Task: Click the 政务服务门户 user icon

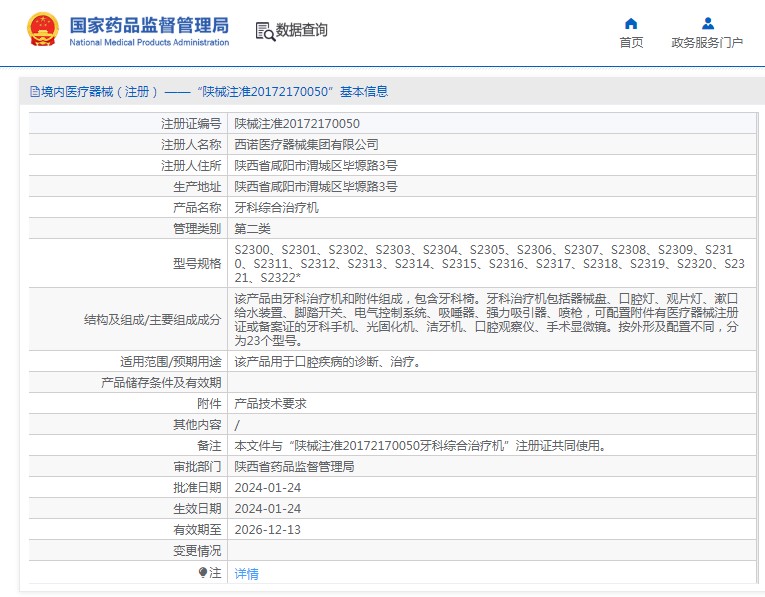Action: coord(707,23)
